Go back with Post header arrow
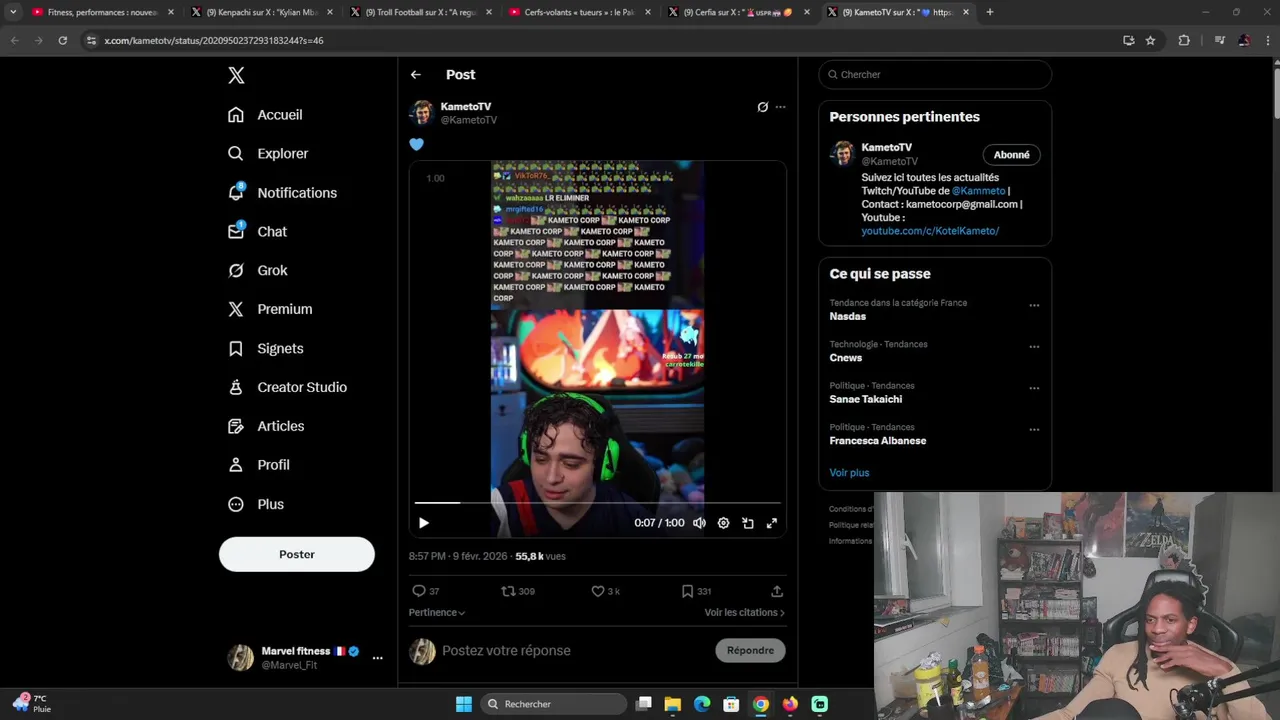The height and width of the screenshot is (720, 1280). point(416,75)
